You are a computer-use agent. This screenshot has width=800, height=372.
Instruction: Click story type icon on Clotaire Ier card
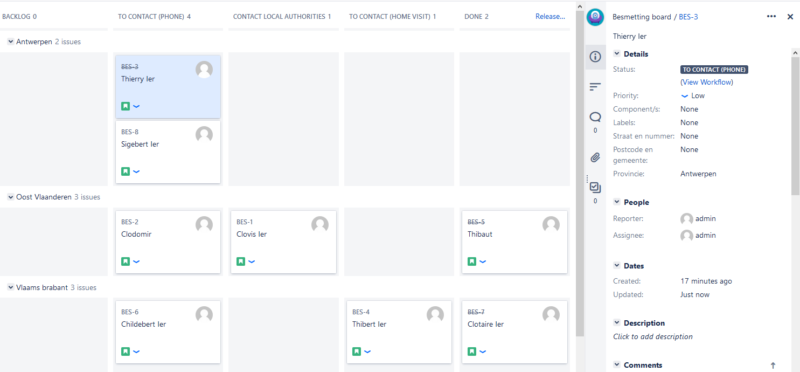472,351
